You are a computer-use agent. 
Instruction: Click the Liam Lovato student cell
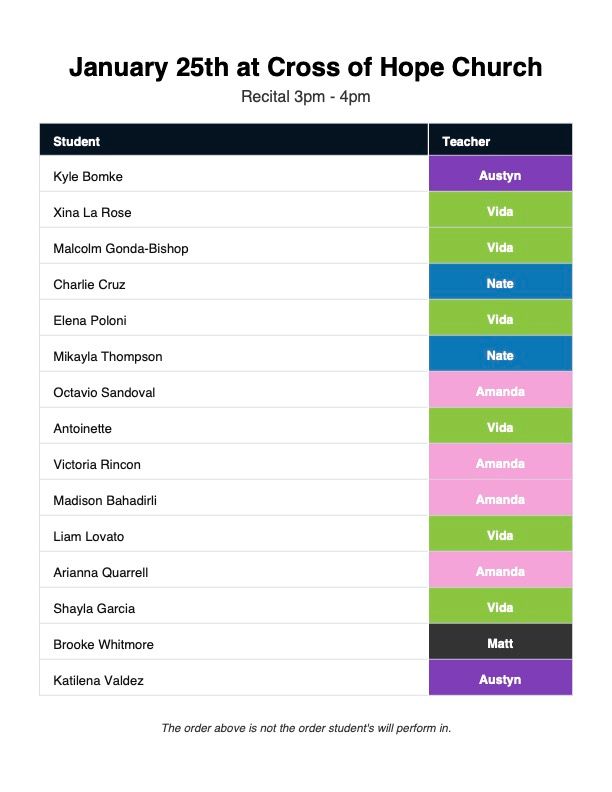[x=89, y=536]
